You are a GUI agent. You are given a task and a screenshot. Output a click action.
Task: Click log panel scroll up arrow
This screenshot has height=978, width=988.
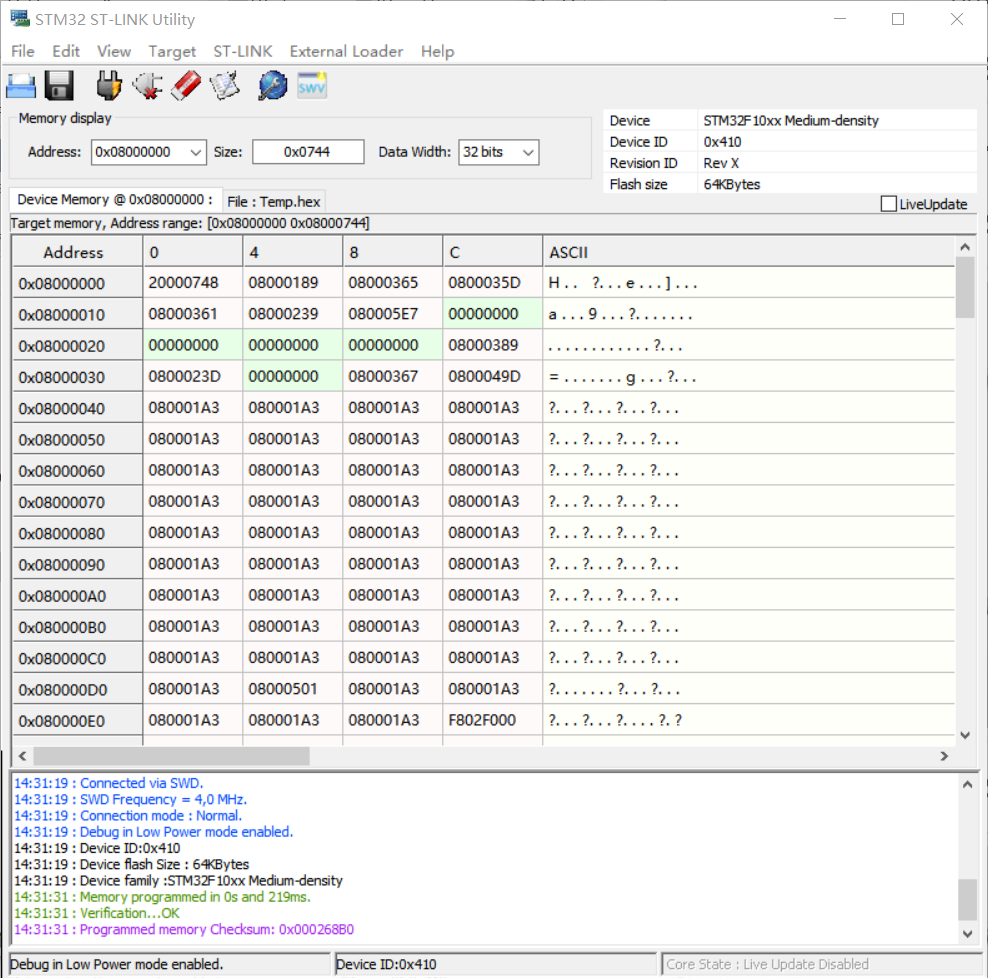click(x=967, y=785)
